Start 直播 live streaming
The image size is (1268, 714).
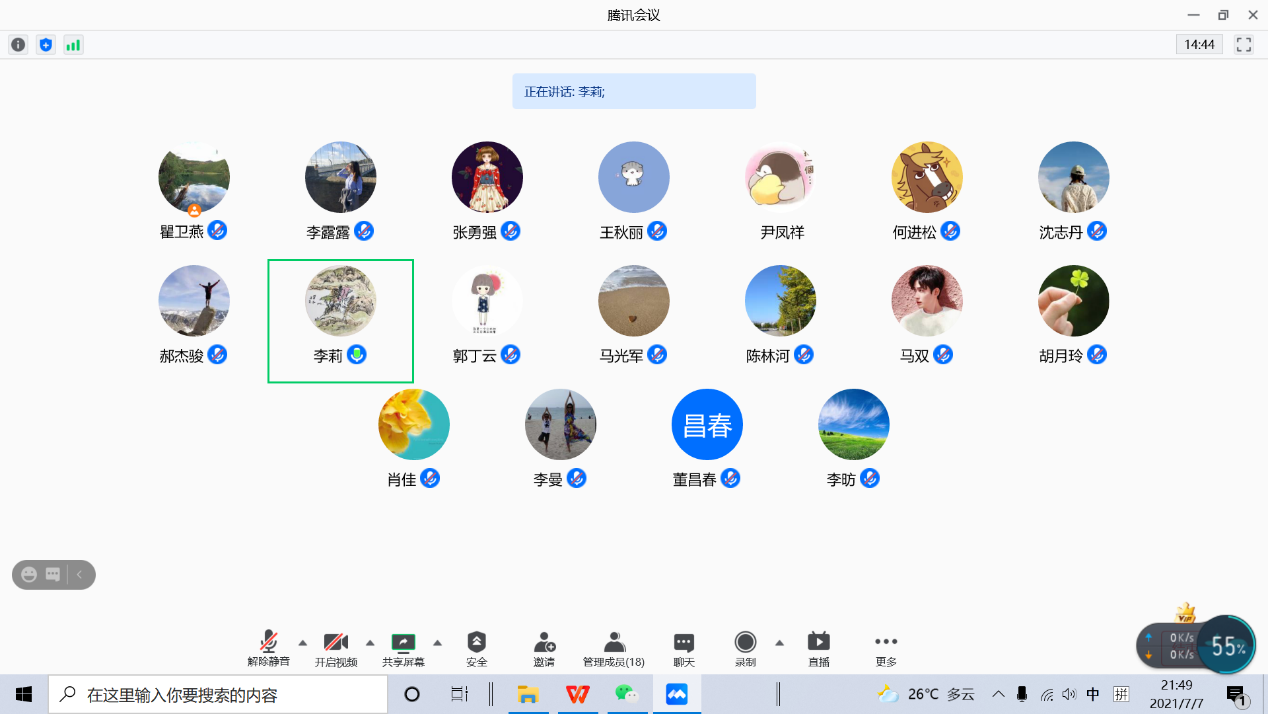(x=819, y=648)
